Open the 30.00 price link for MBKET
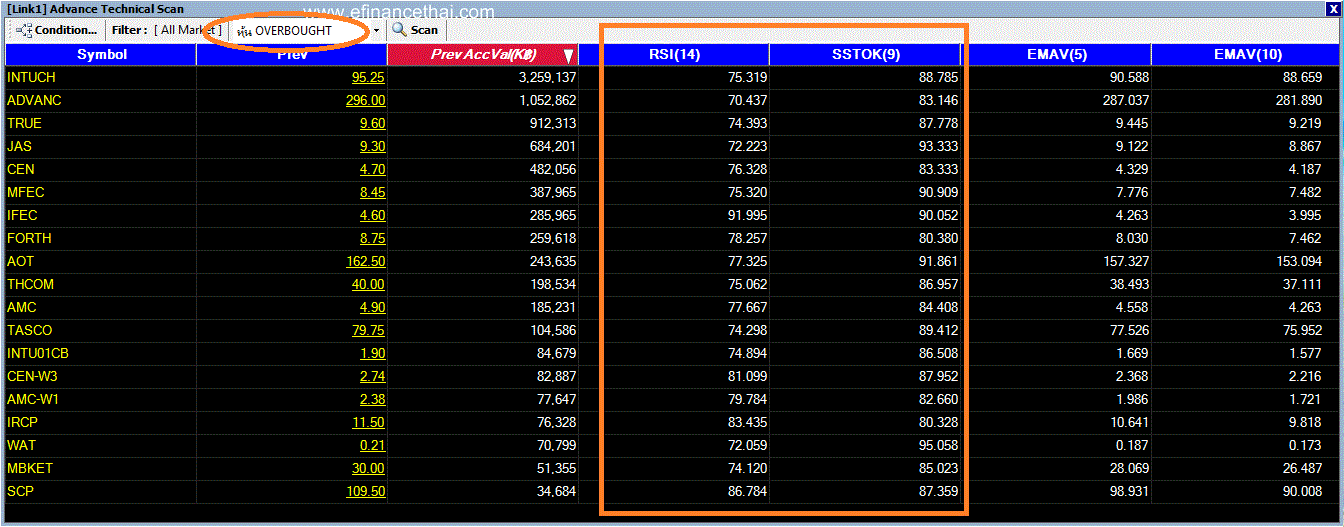The image size is (1344, 527). click(x=368, y=468)
